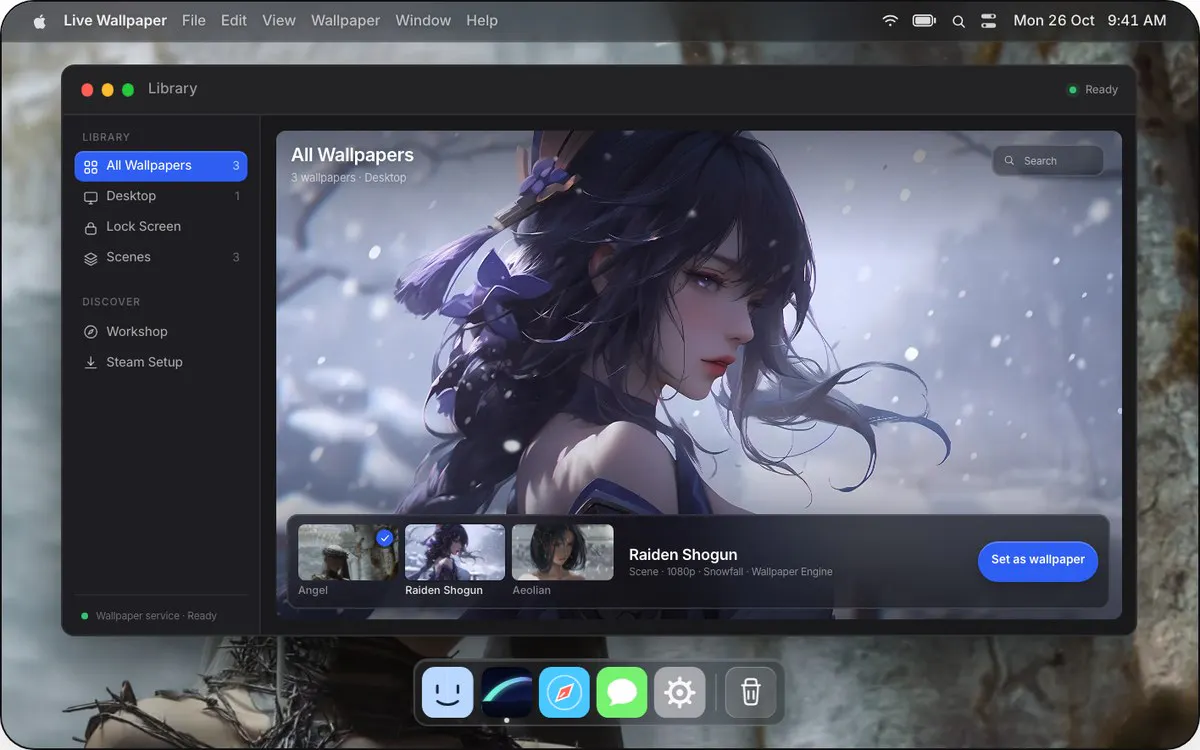Show the Scenes category
This screenshot has width=1200, height=750.
161,257
